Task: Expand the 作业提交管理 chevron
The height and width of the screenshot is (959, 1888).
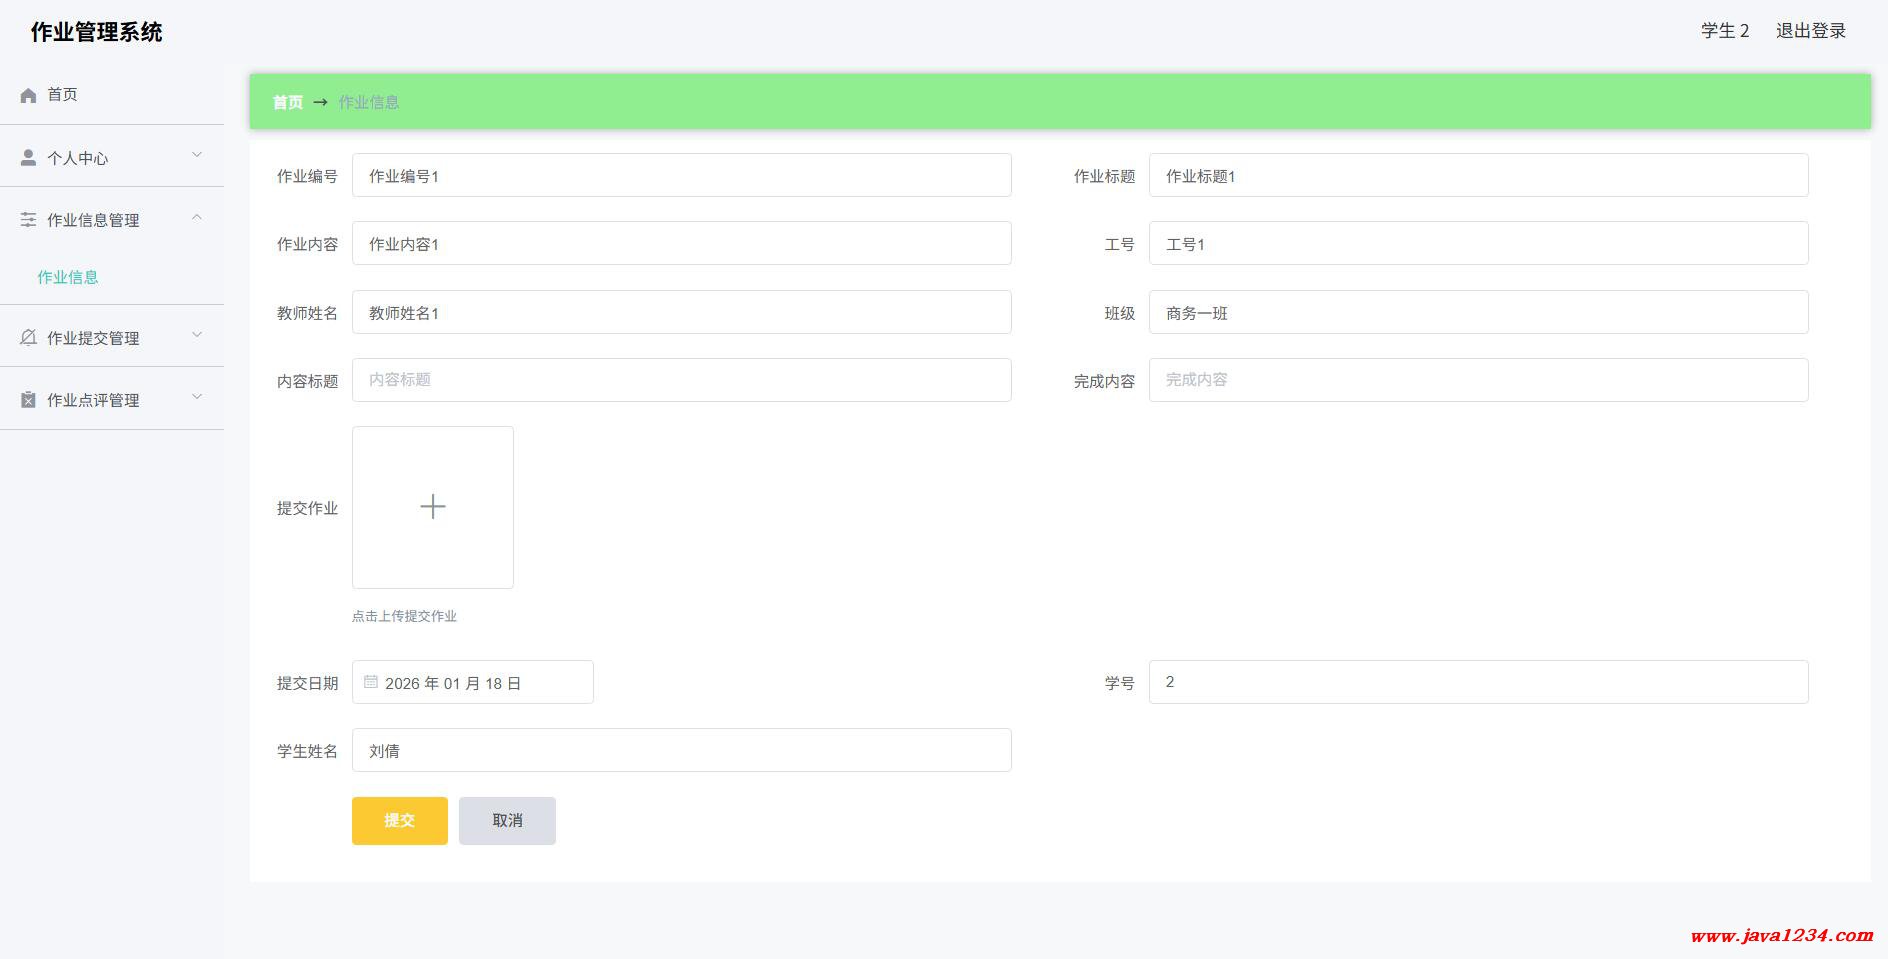Action: 197,335
